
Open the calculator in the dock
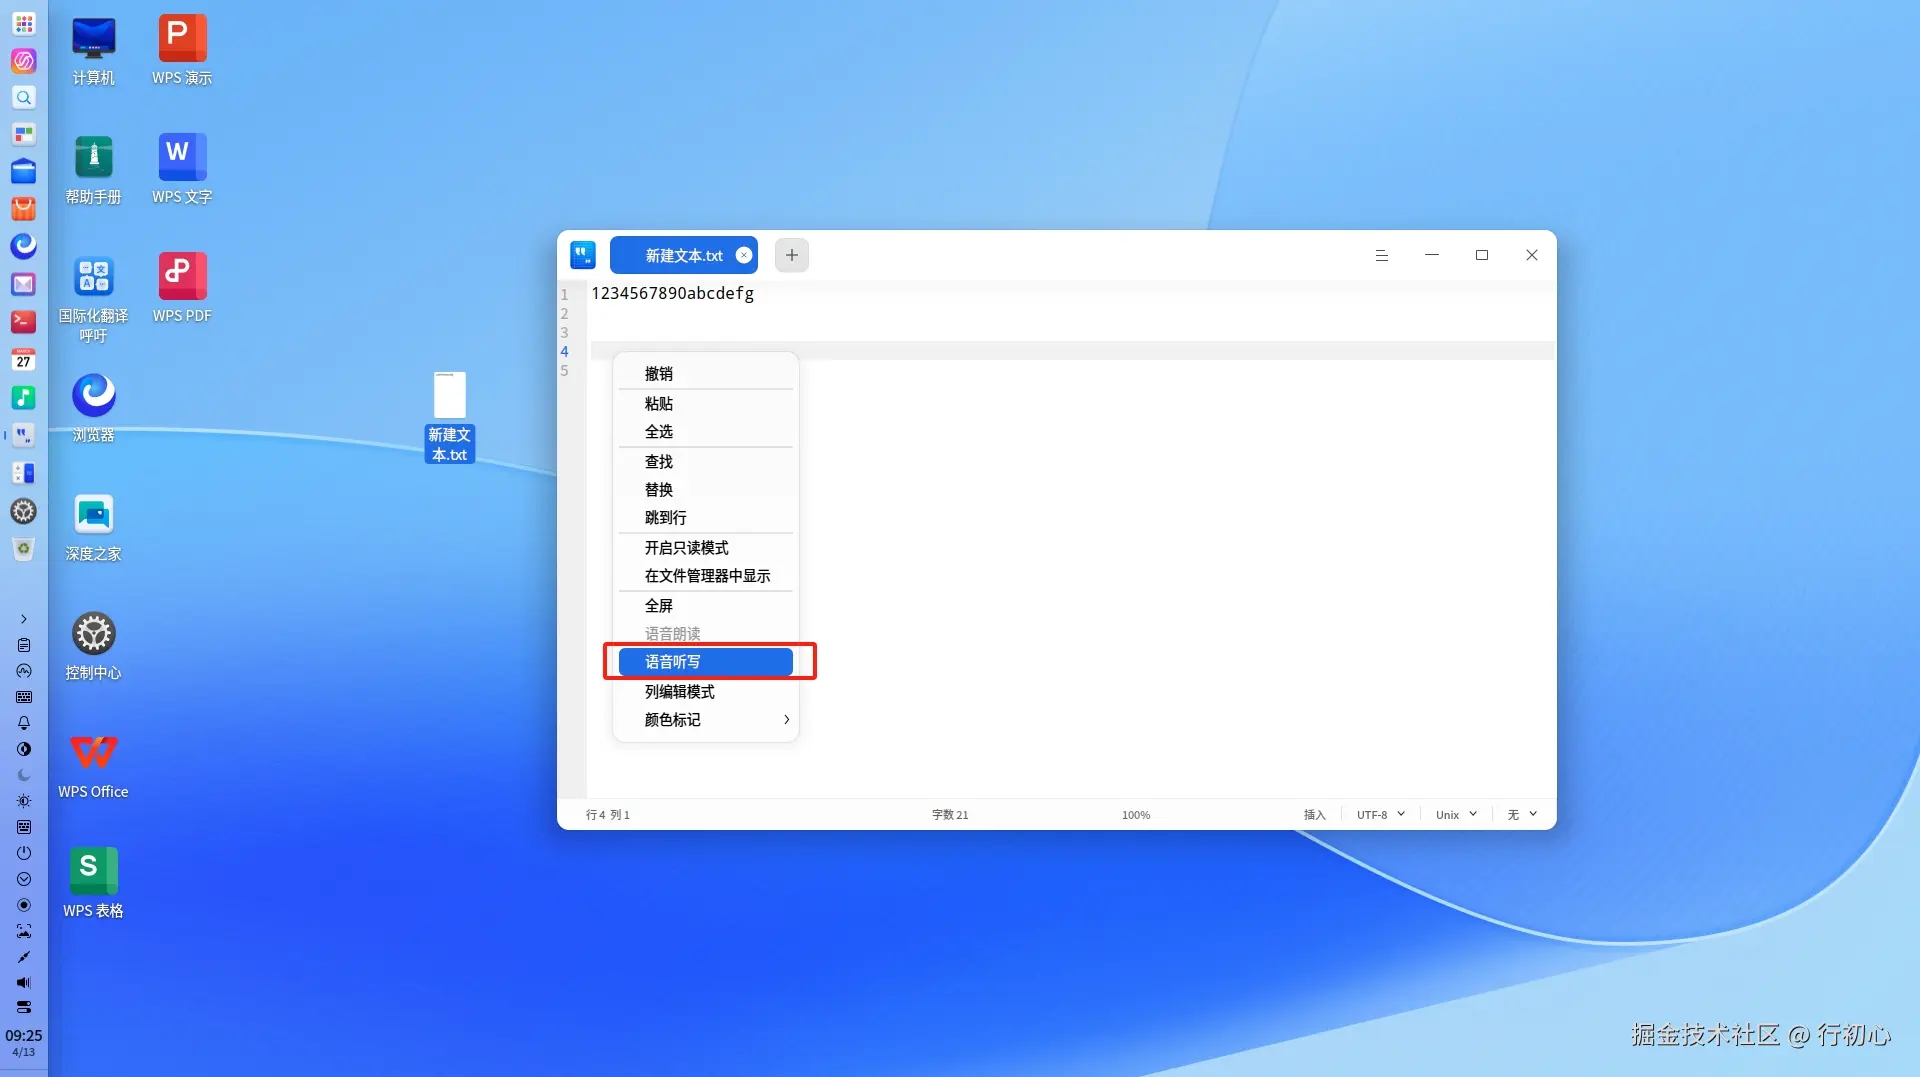(24, 473)
